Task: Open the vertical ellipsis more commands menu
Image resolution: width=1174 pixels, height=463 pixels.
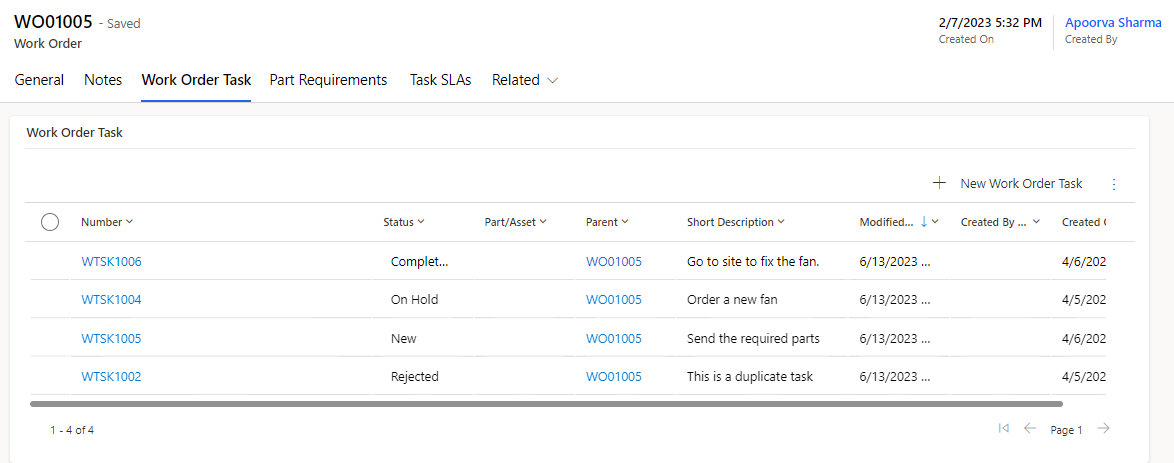Action: (x=1114, y=184)
